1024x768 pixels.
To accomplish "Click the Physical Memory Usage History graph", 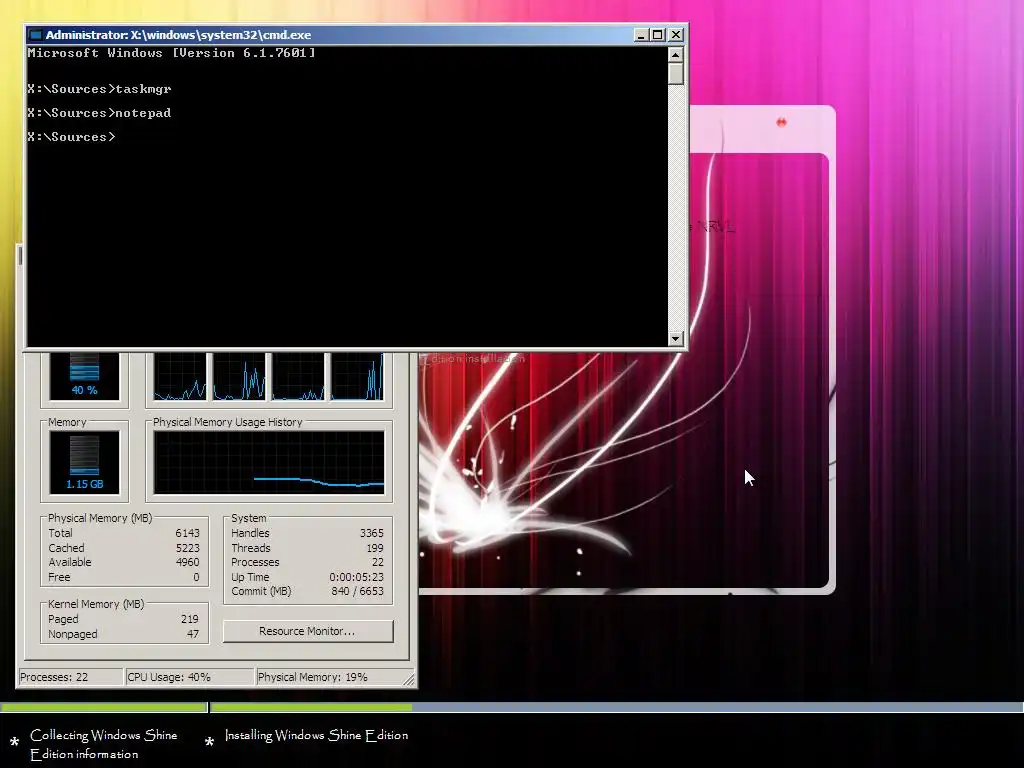I will (x=269, y=462).
